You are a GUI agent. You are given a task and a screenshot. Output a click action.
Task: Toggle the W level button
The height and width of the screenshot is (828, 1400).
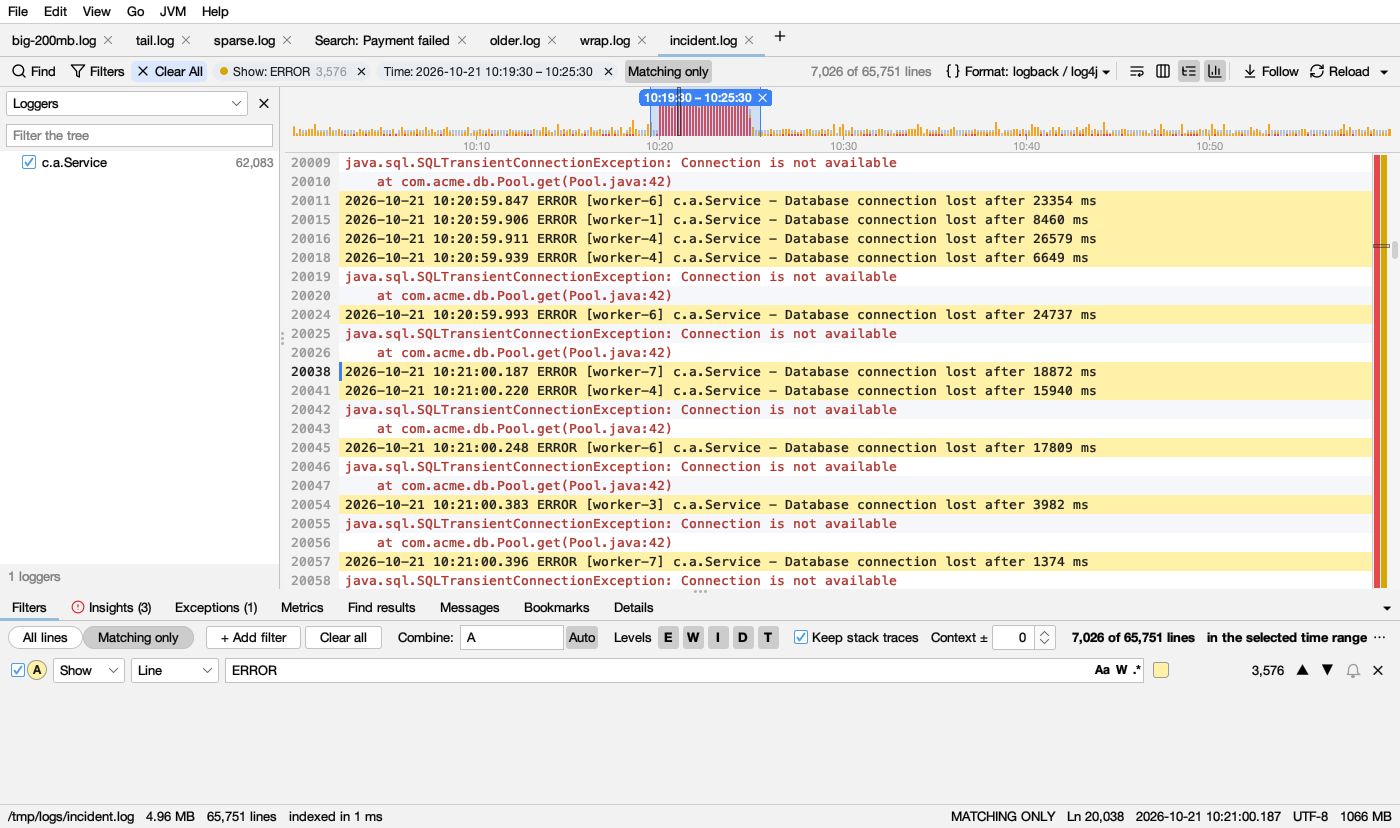(693, 637)
